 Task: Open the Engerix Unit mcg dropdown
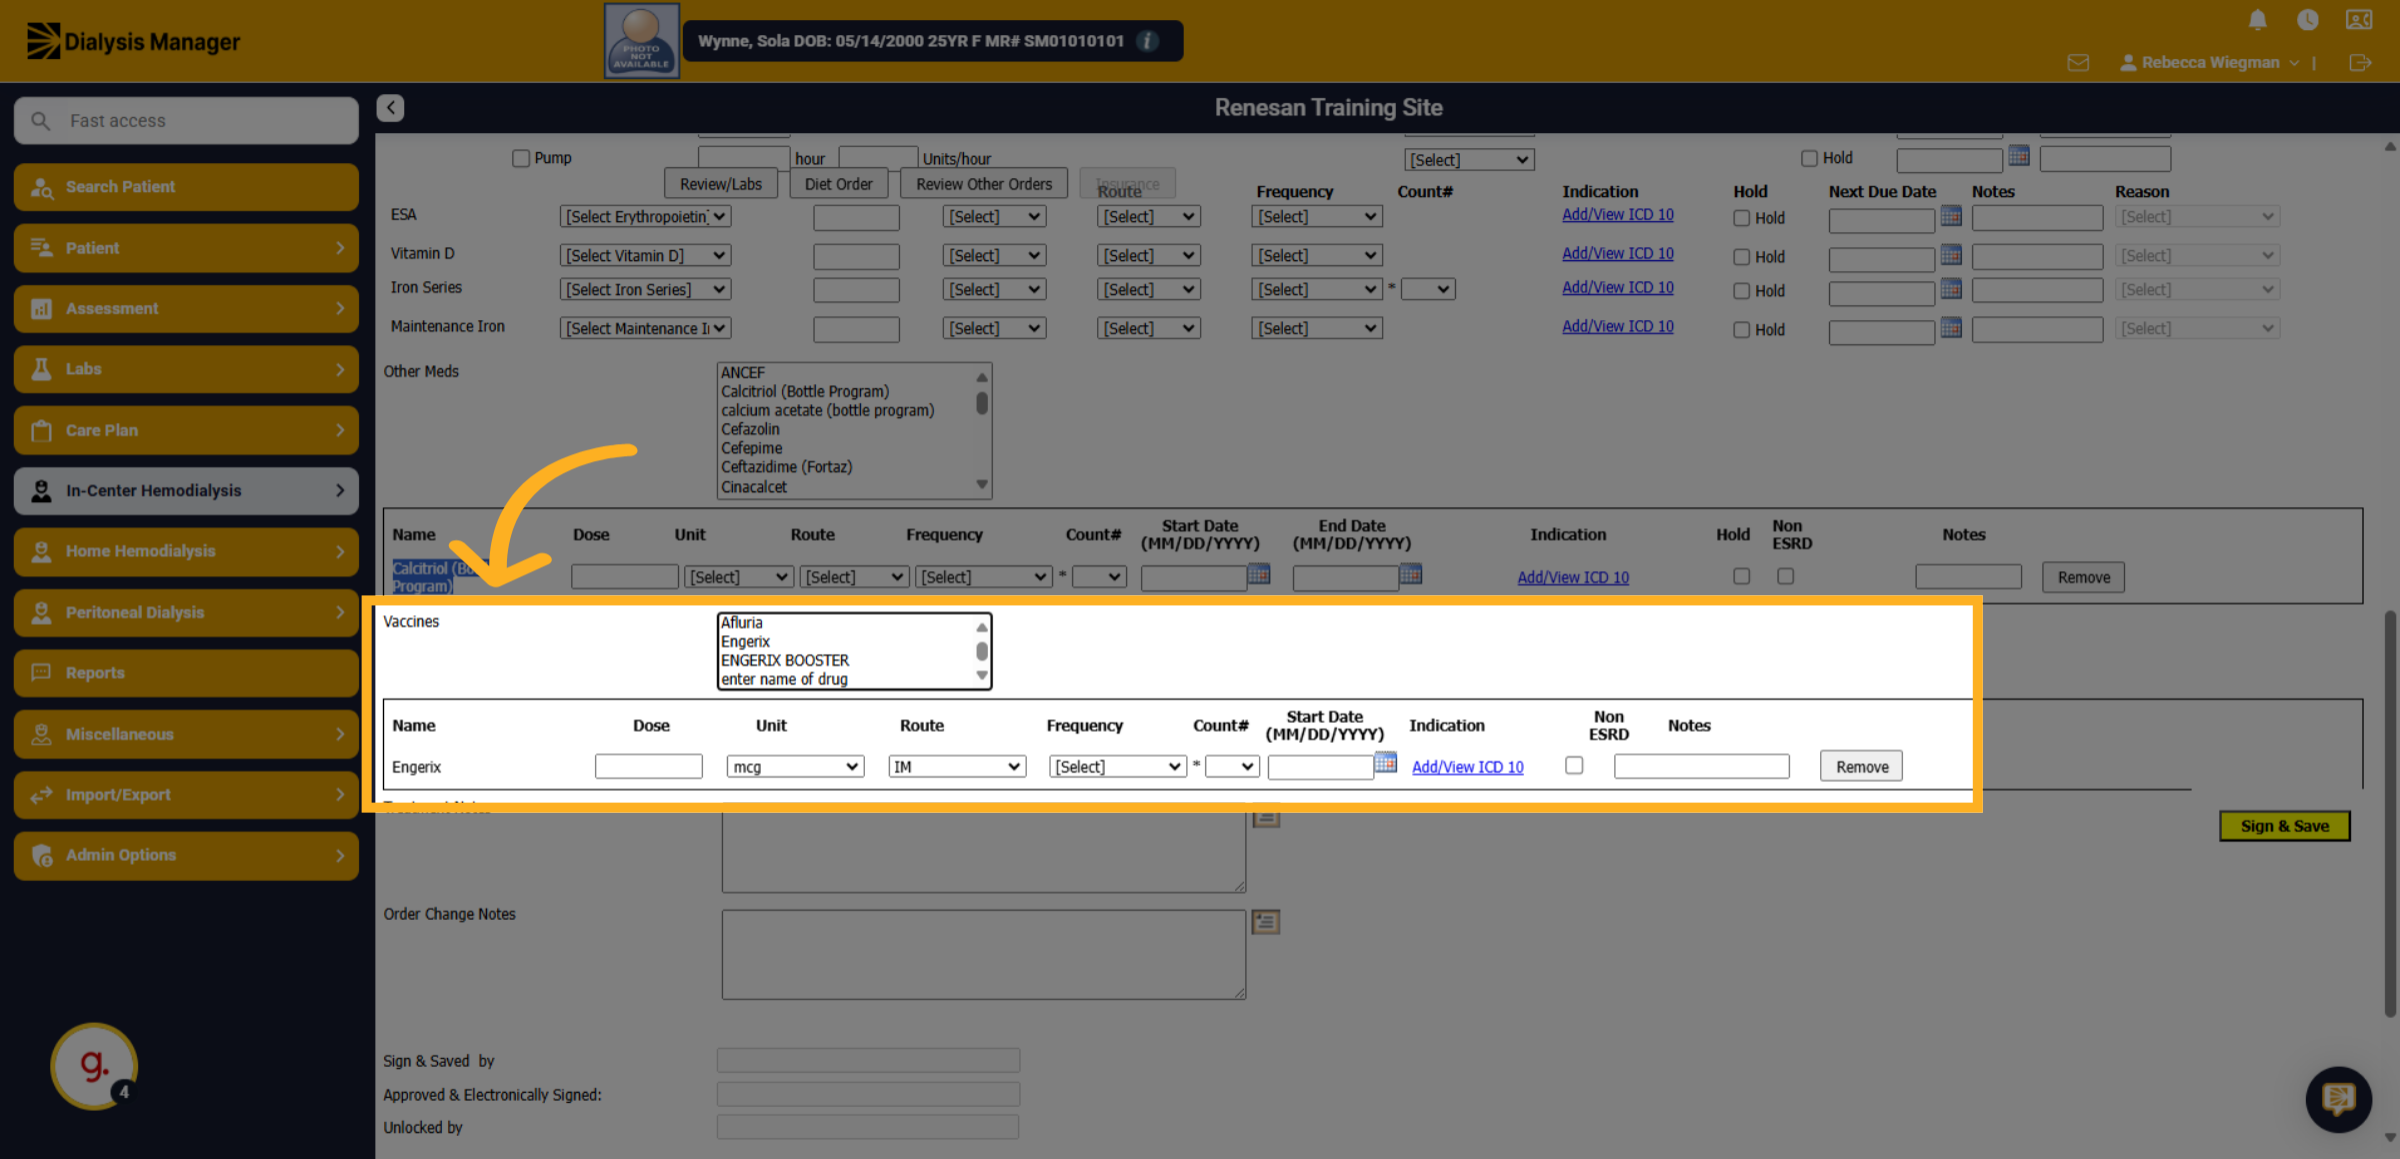click(x=795, y=767)
